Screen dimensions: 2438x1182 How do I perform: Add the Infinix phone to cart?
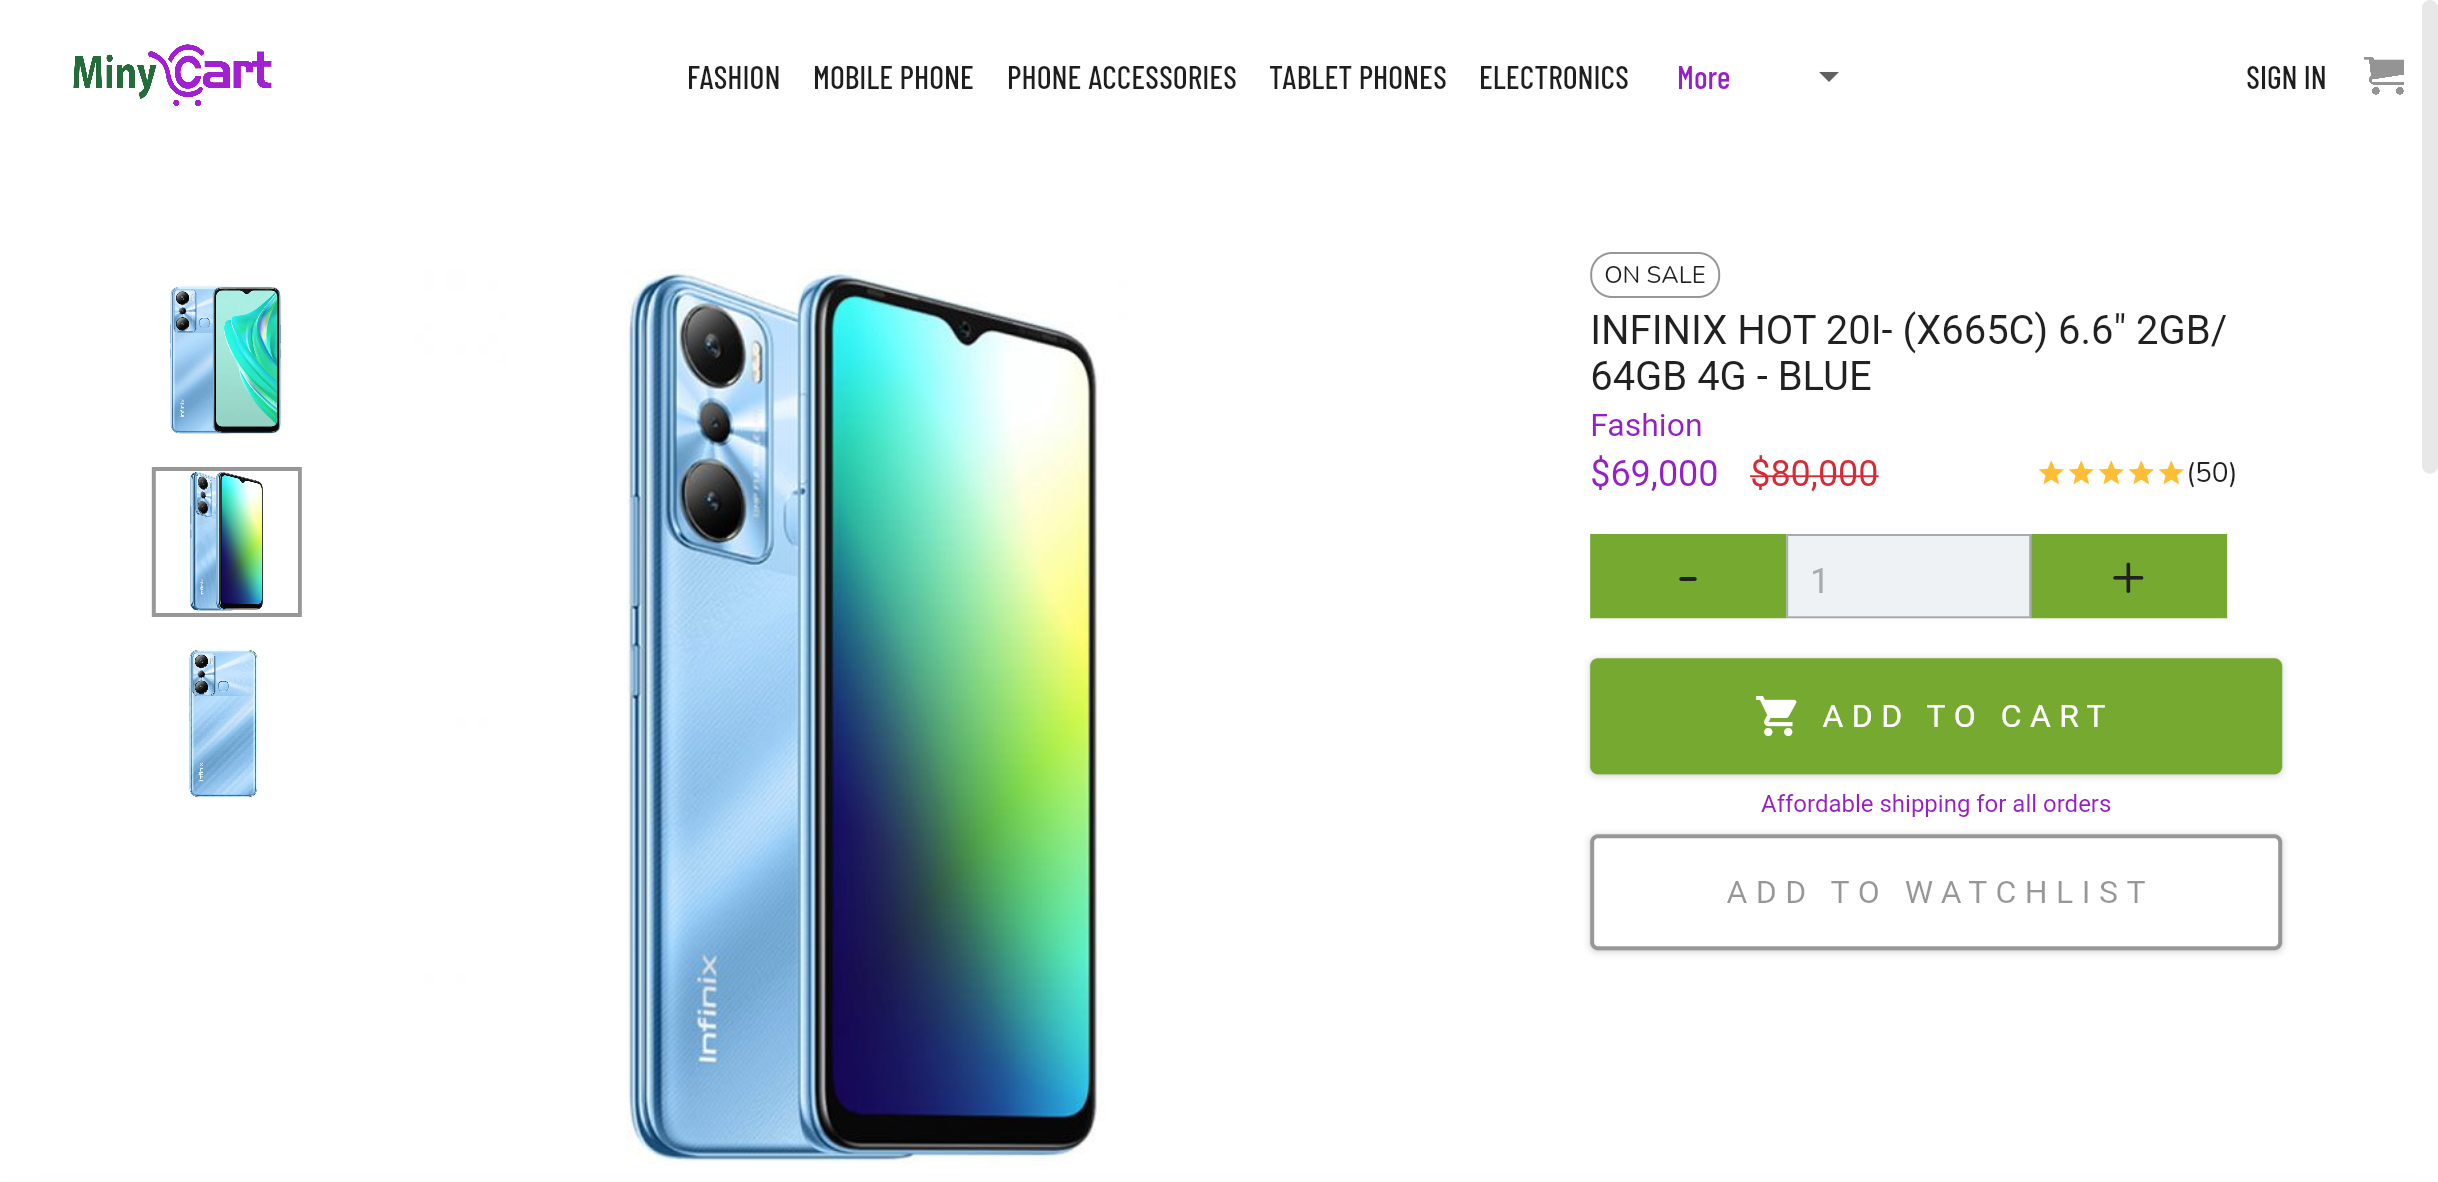point(1936,716)
